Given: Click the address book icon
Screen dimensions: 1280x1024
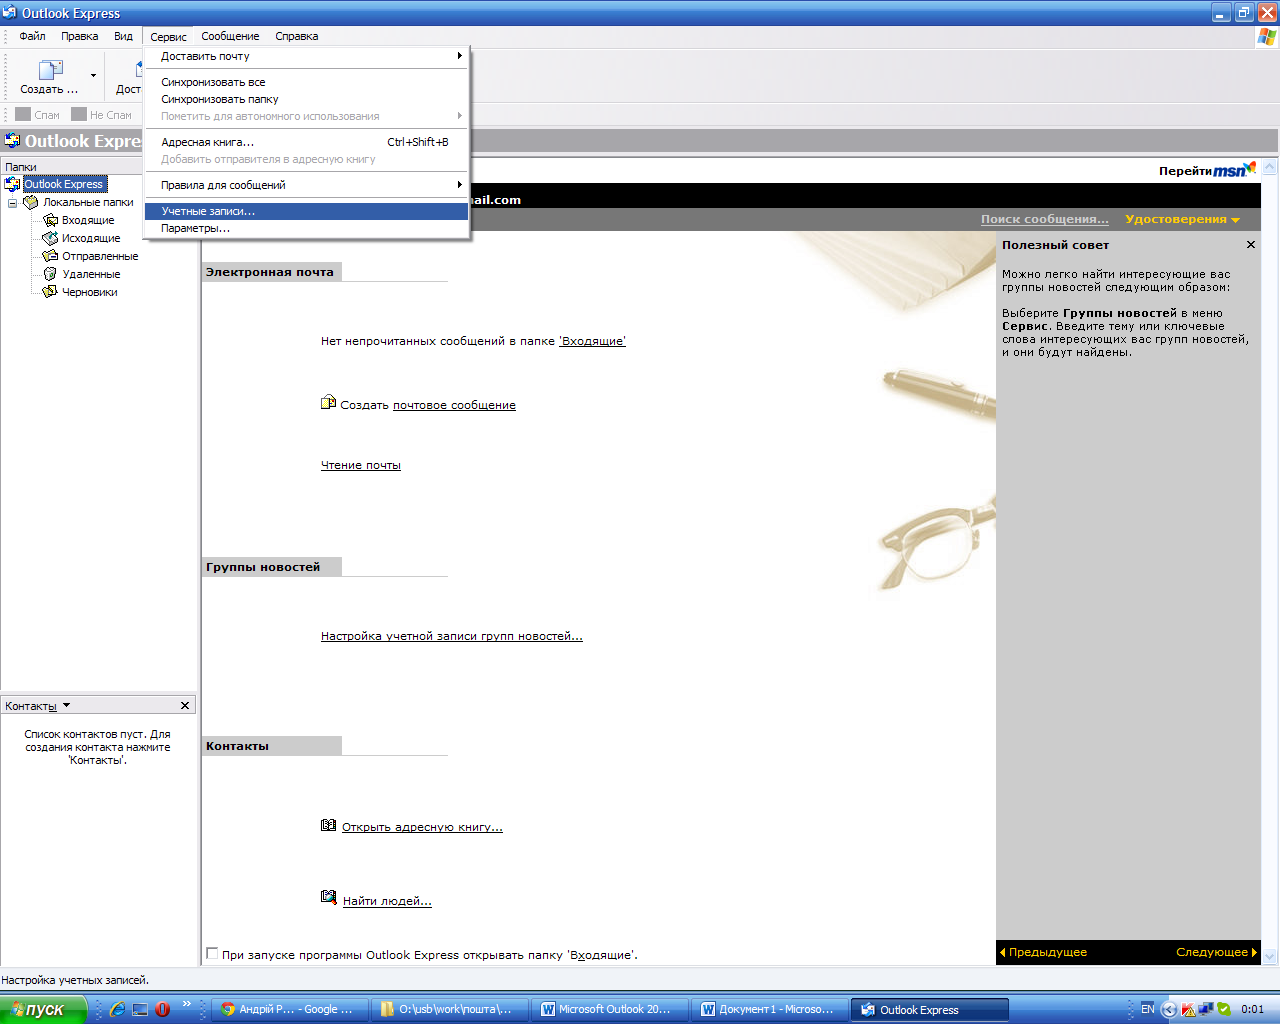Looking at the screenshot, I should (328, 825).
